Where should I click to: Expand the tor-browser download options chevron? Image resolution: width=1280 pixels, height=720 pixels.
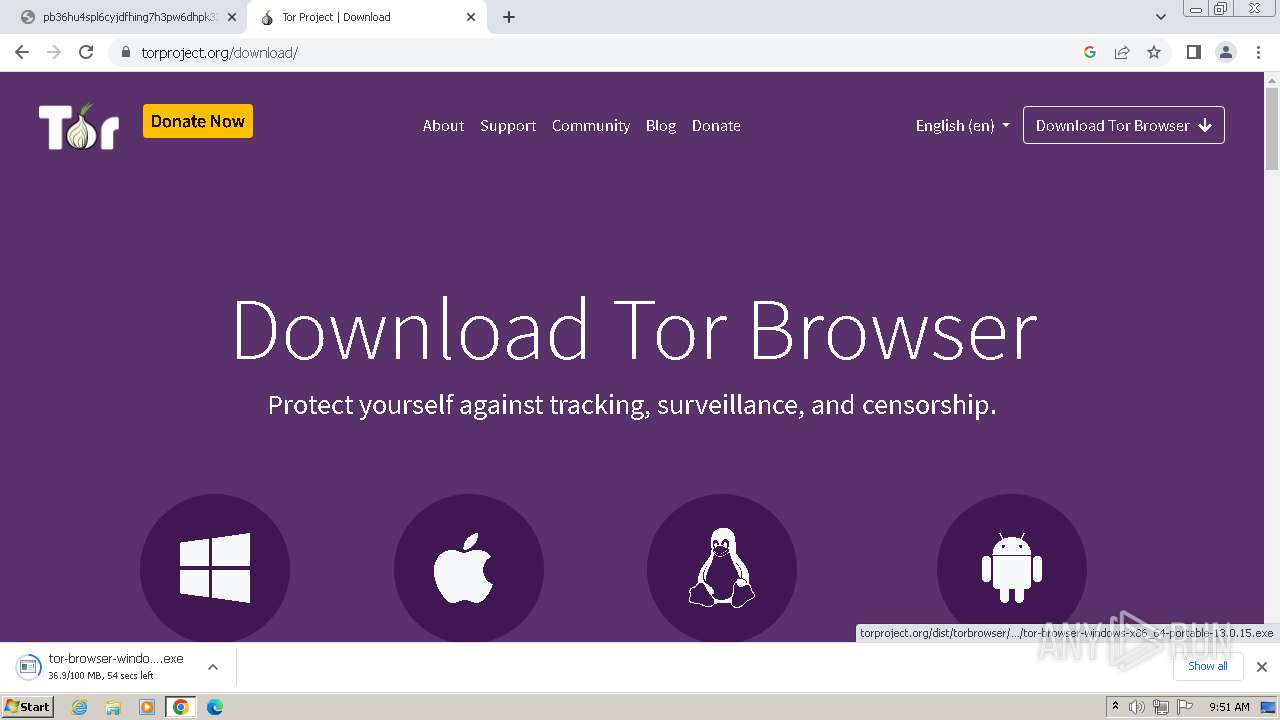pyautogui.click(x=213, y=667)
